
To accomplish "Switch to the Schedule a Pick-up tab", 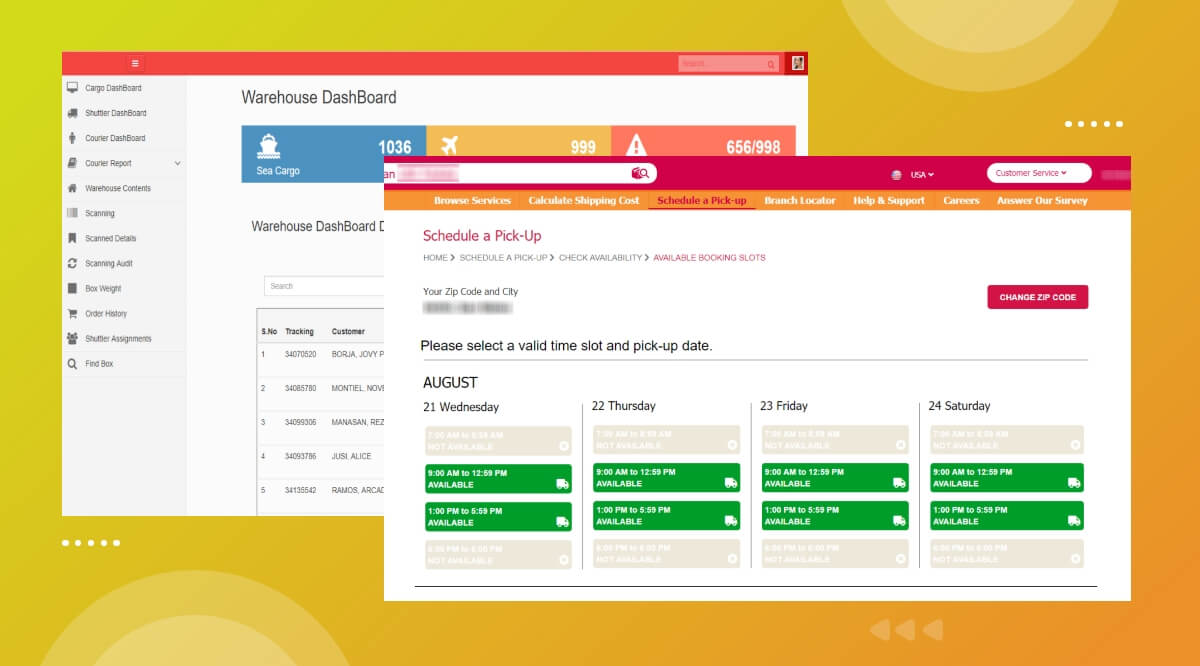I will [701, 200].
